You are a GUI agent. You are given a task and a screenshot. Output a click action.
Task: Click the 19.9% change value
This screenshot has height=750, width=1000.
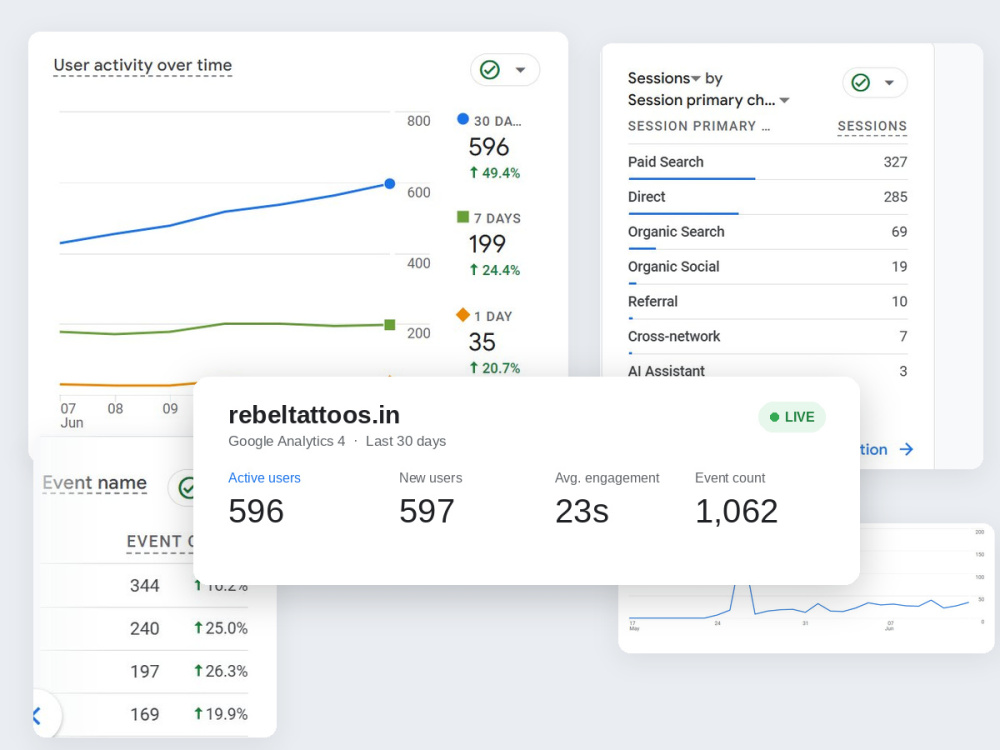(x=221, y=714)
